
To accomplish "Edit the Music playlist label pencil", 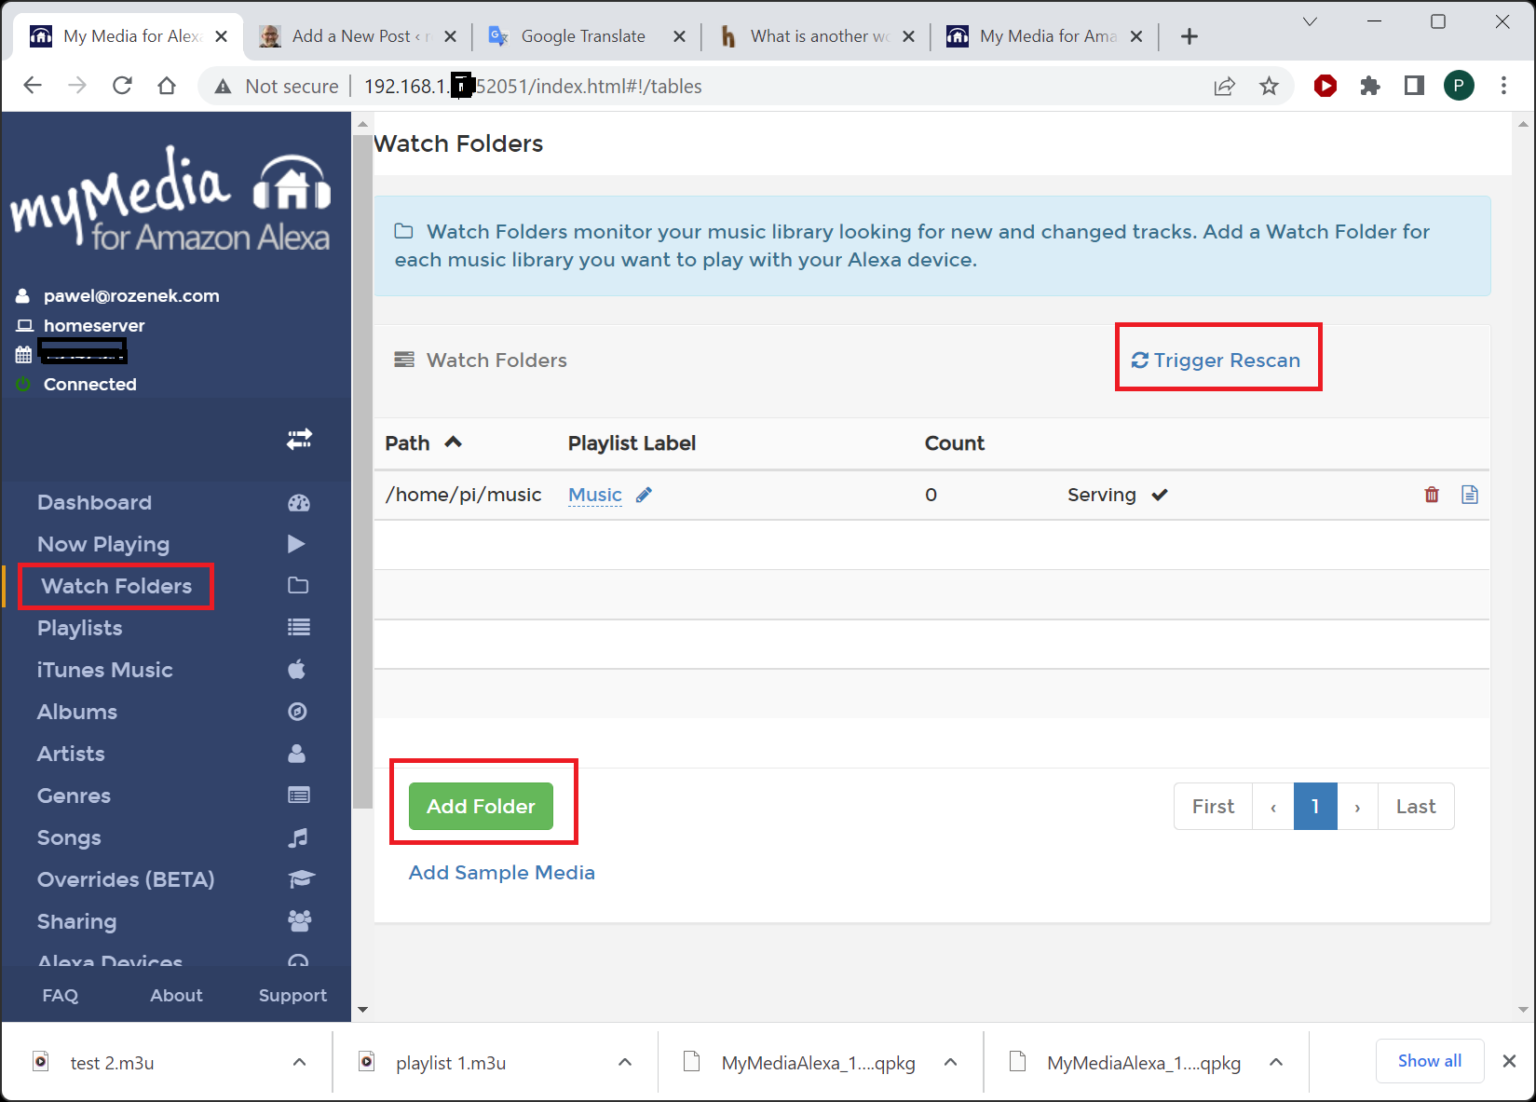I will click(644, 494).
